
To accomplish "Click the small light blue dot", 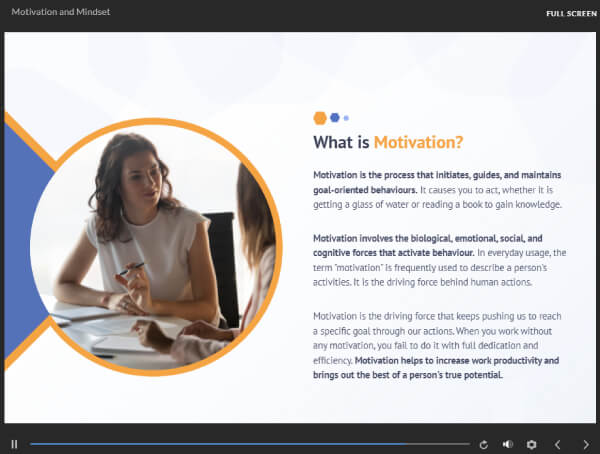I will point(346,118).
